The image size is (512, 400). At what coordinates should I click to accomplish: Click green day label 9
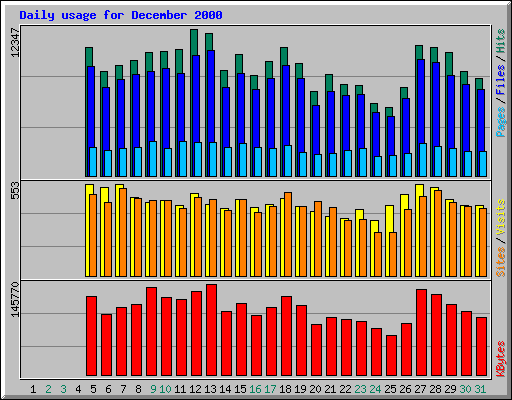pyautogui.click(x=153, y=389)
